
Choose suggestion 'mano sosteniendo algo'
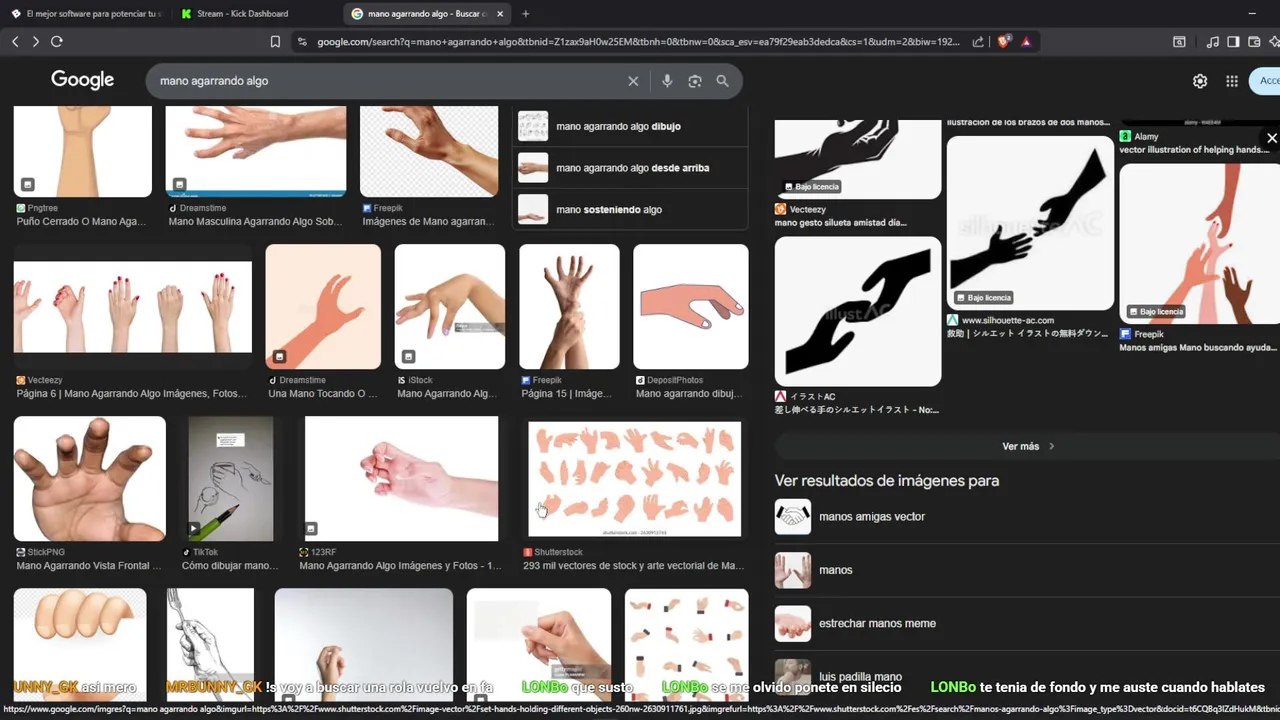click(630, 209)
